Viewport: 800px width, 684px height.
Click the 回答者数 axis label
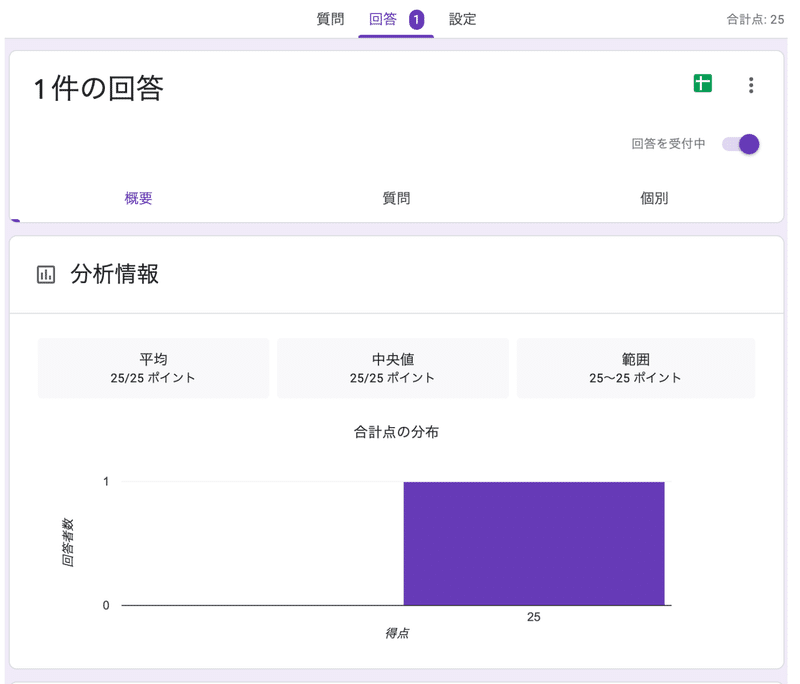(67, 543)
